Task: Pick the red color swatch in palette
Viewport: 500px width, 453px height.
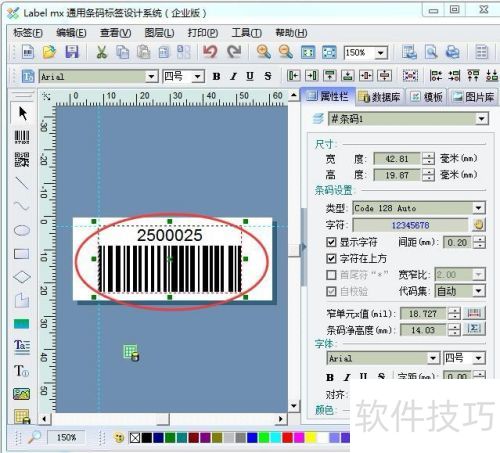Action: click(287, 437)
